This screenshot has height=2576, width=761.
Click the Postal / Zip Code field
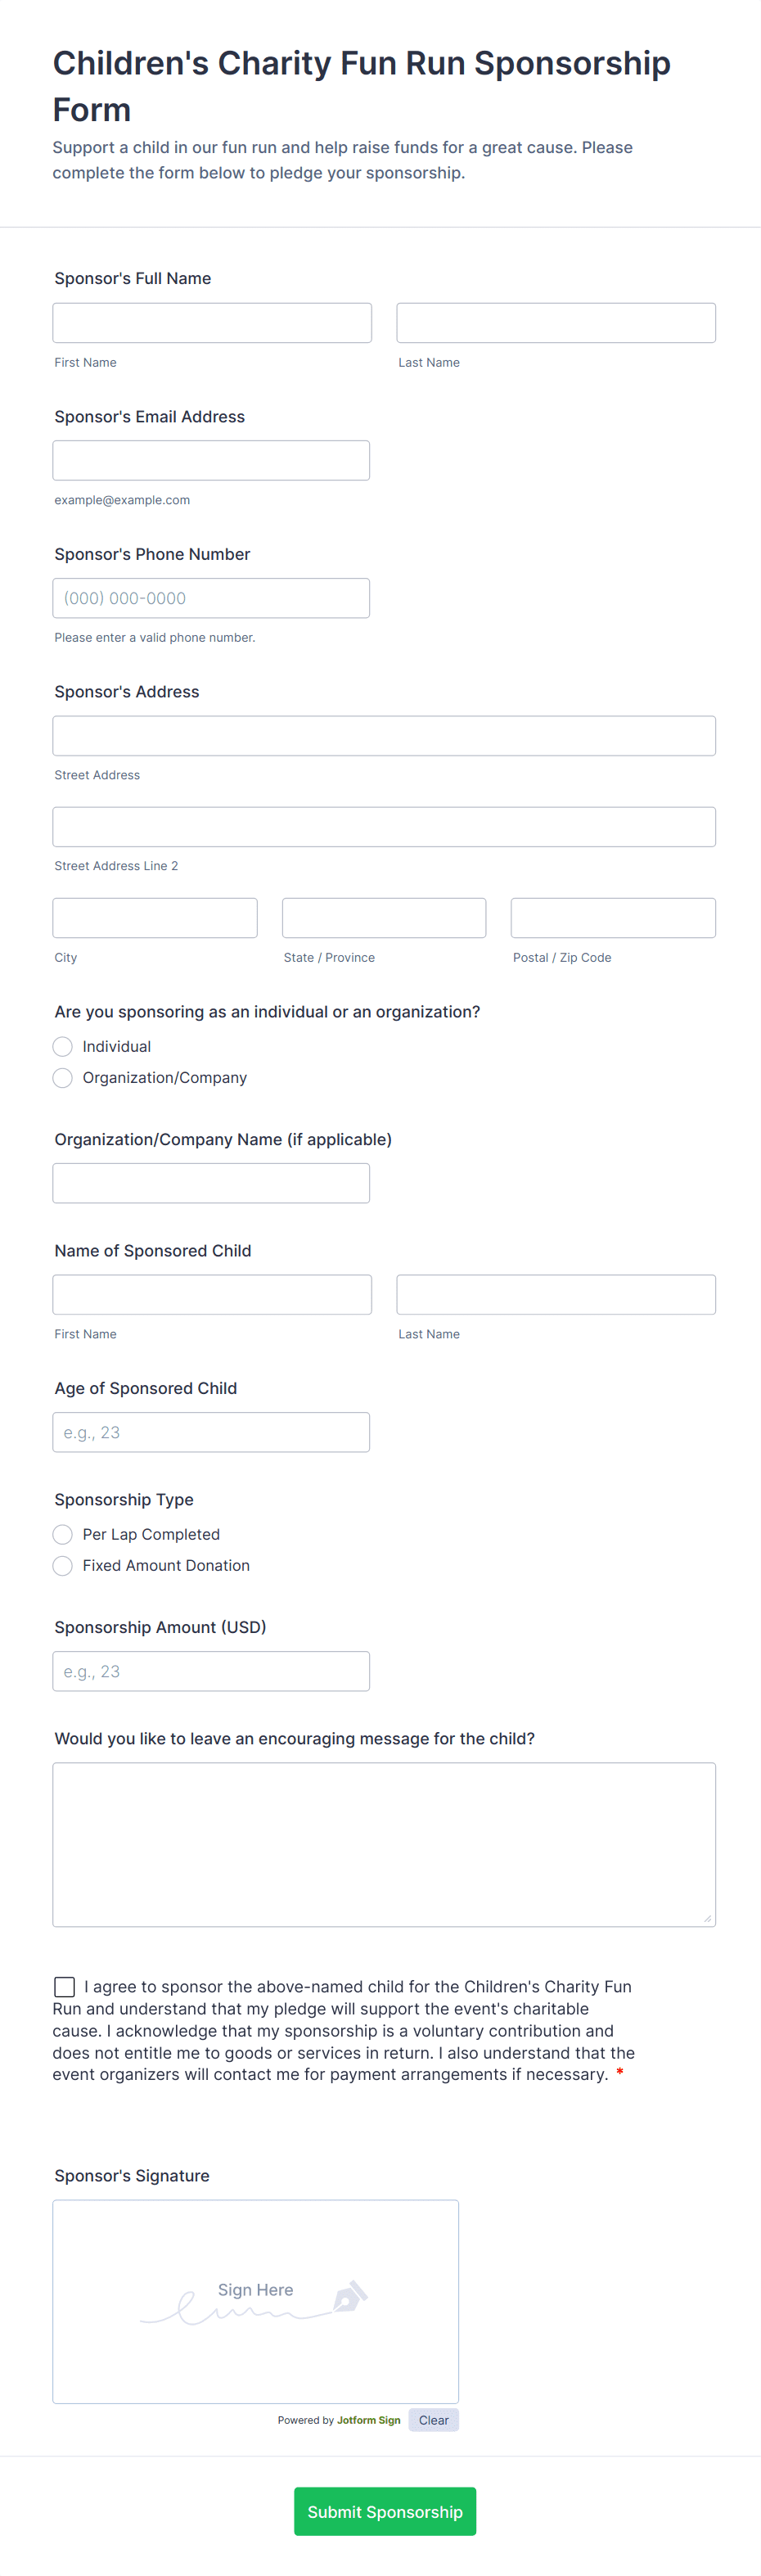click(612, 918)
